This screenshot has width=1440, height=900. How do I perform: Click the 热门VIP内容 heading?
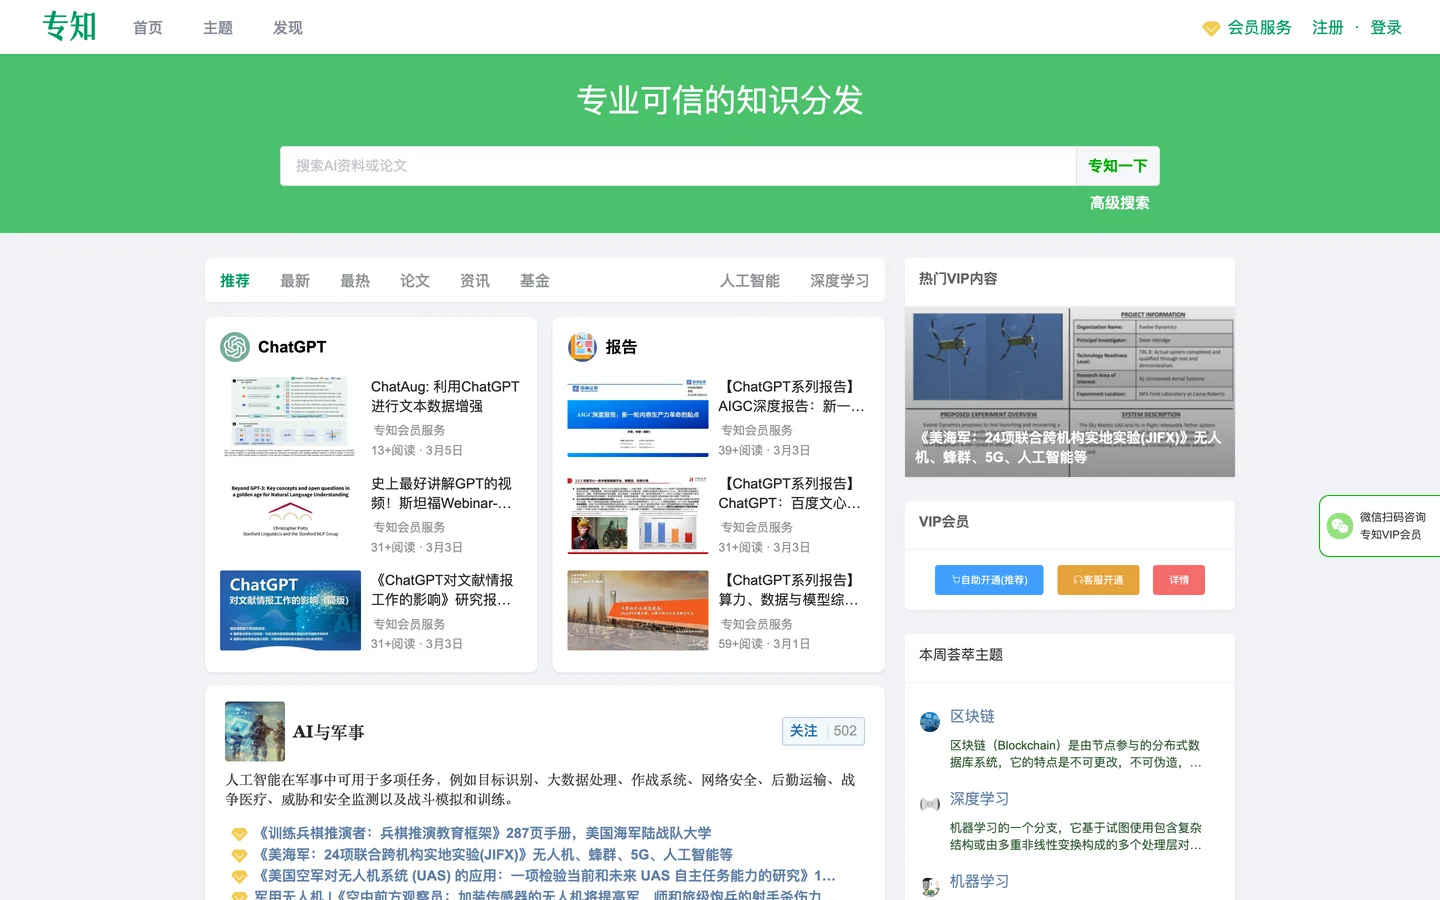tap(958, 279)
